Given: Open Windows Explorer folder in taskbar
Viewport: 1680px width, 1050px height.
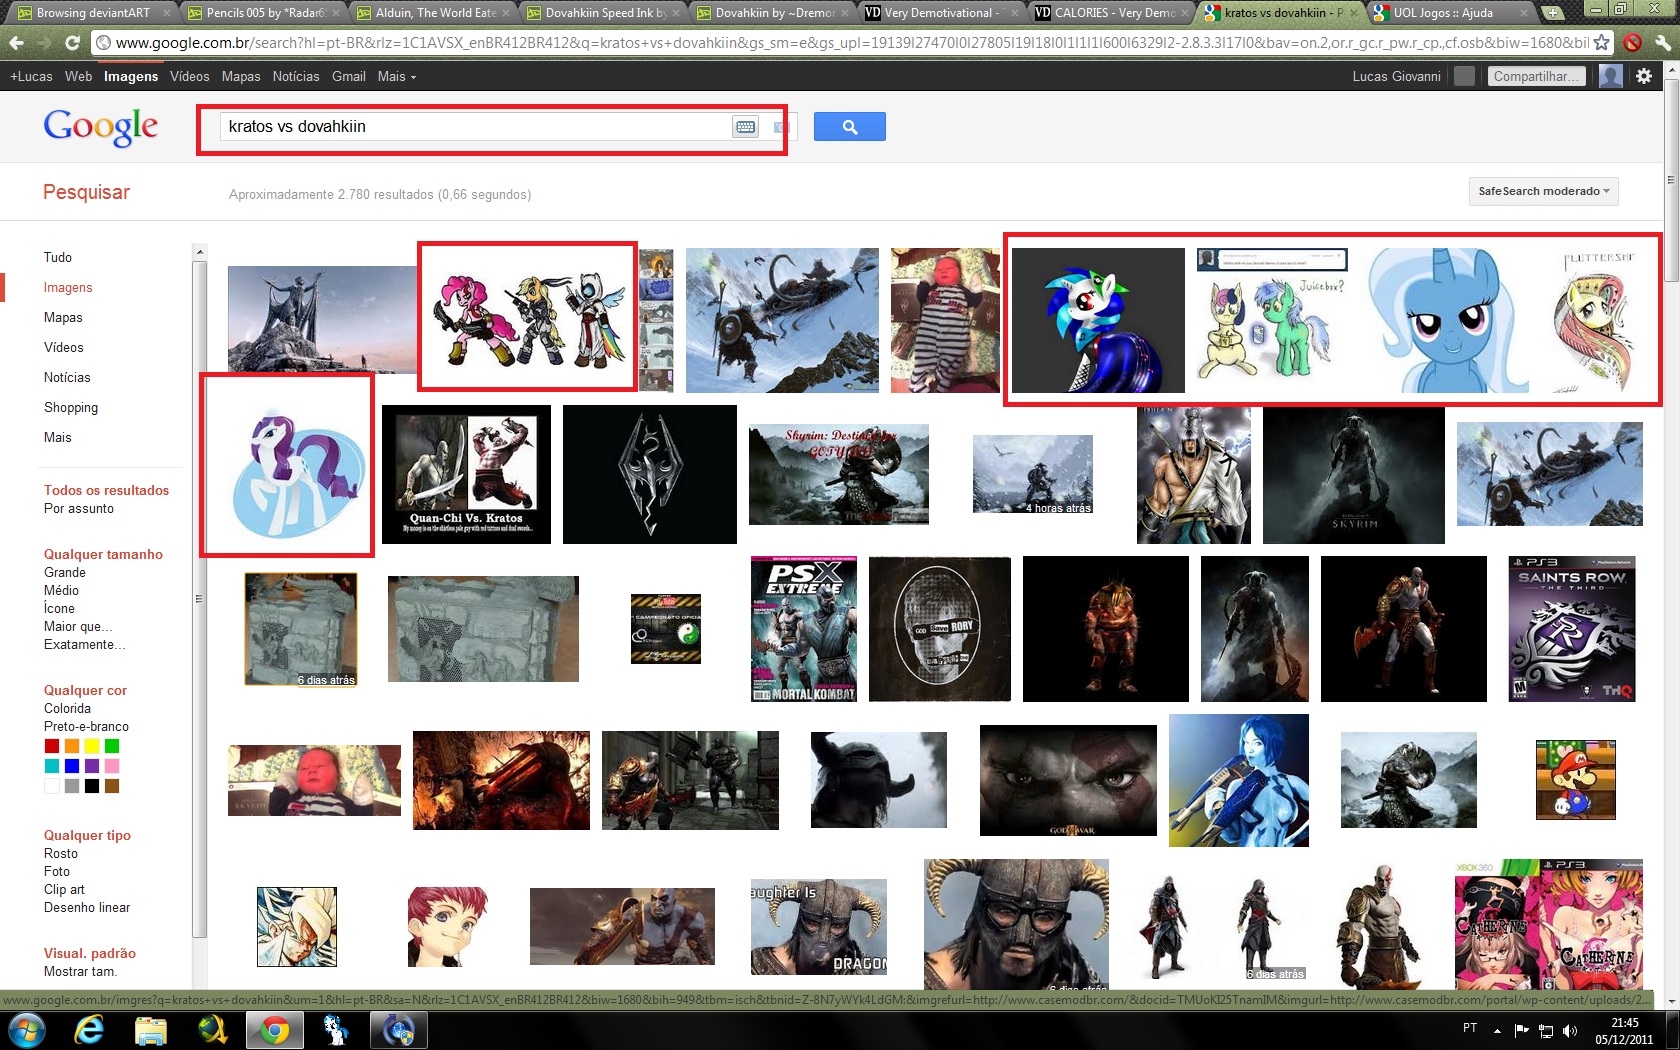Looking at the screenshot, I should [x=151, y=1030].
